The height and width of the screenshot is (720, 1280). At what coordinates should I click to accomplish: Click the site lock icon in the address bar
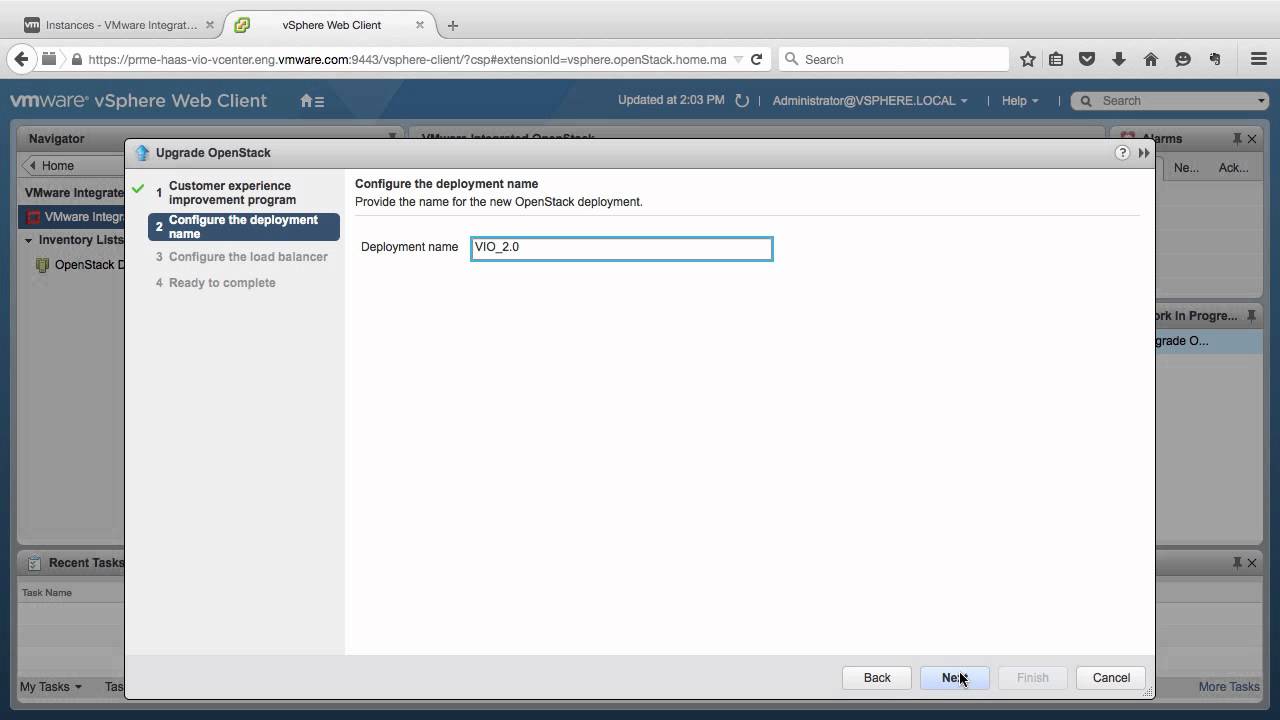(76, 59)
